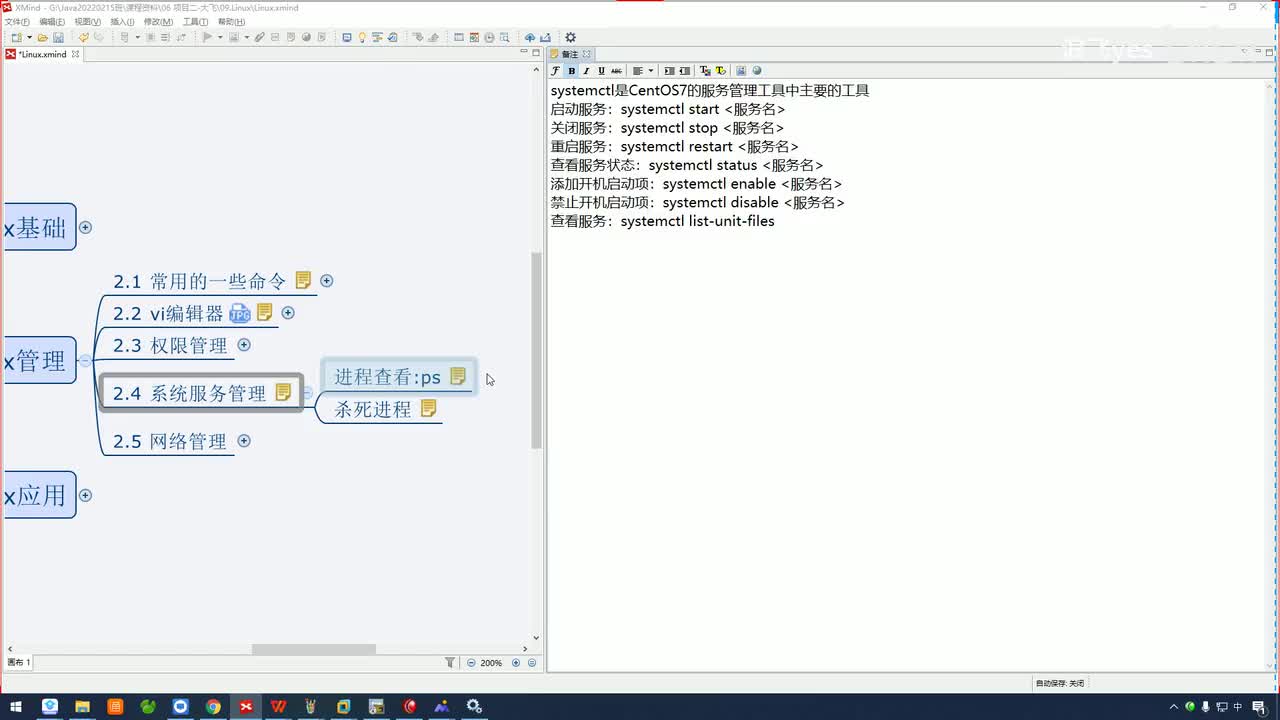Undo the last action in main toolbar
The image size is (1280, 720).
84,38
